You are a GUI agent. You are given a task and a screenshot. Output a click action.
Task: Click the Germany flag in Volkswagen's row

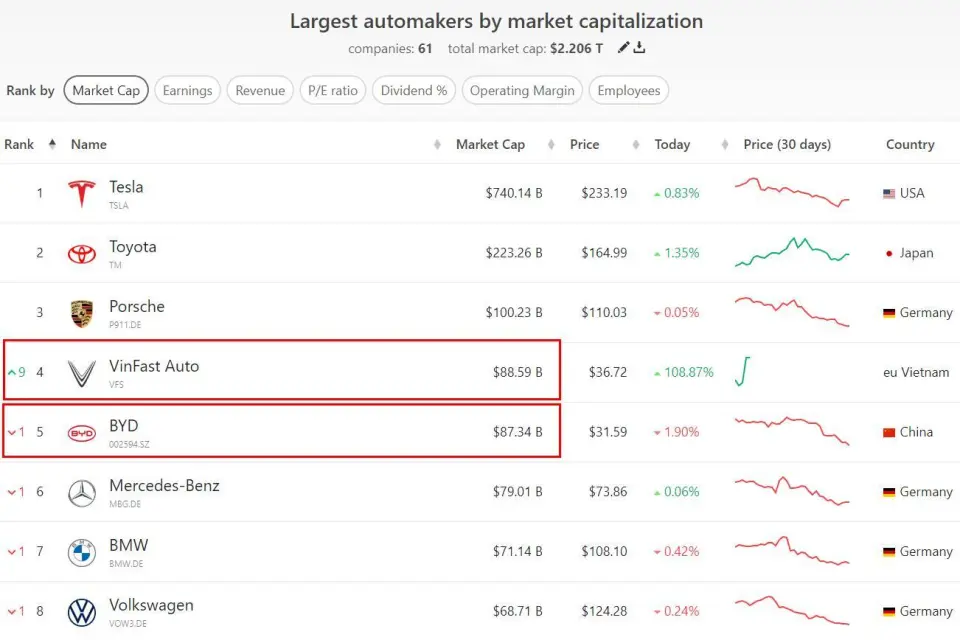[889, 611]
